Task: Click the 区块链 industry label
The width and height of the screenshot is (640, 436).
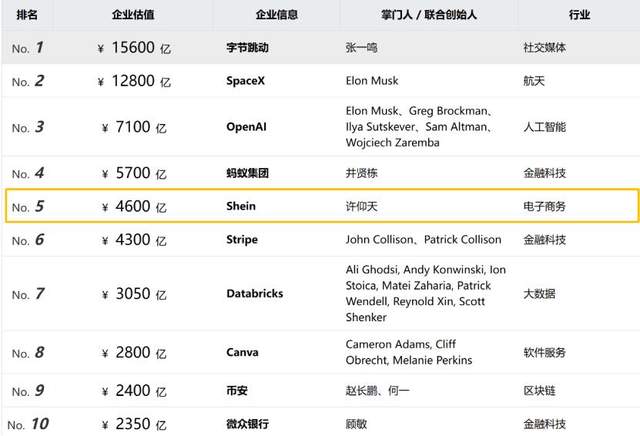Action: point(540,391)
